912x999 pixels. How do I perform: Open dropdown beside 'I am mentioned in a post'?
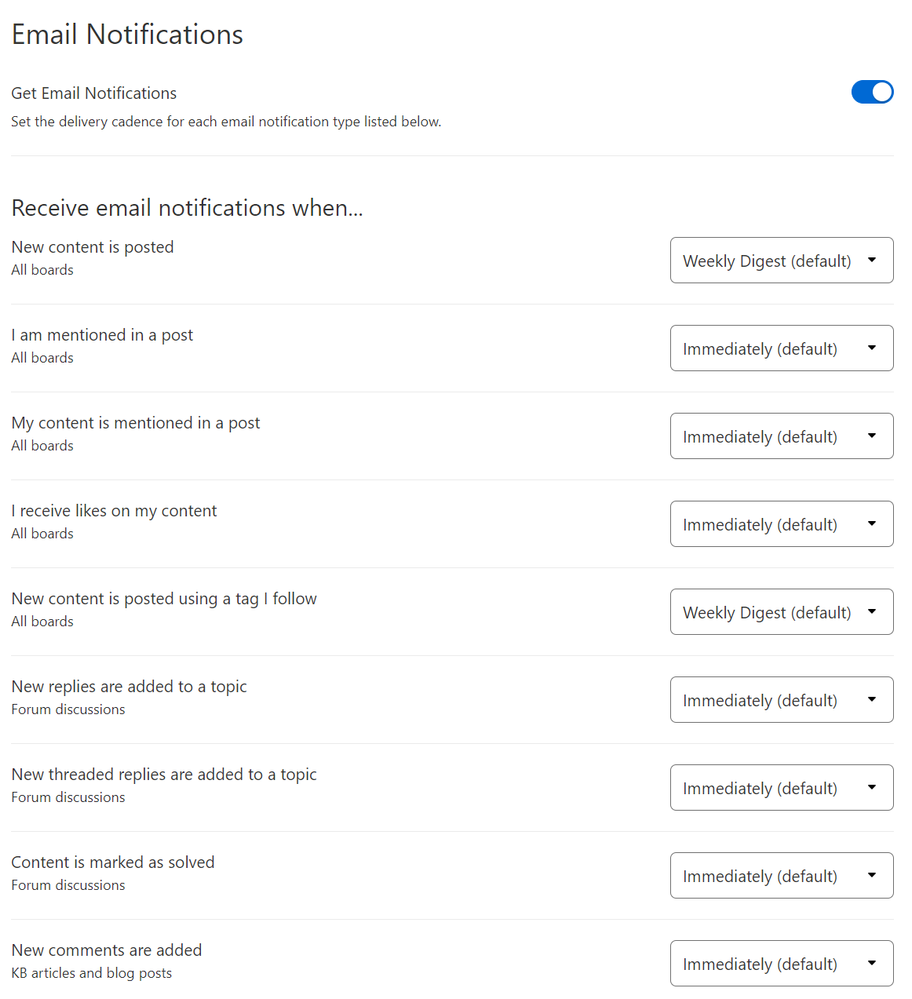(x=781, y=349)
